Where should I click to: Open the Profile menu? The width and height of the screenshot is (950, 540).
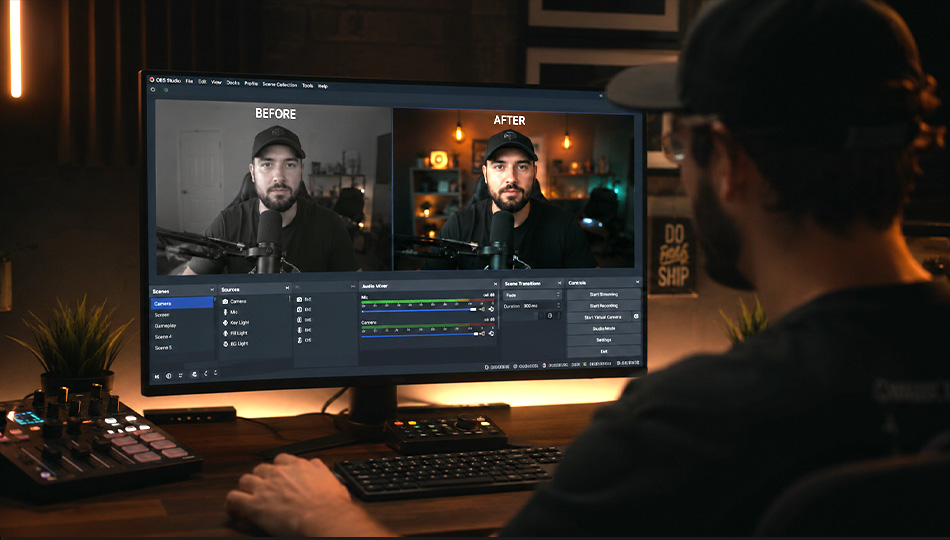(251, 84)
